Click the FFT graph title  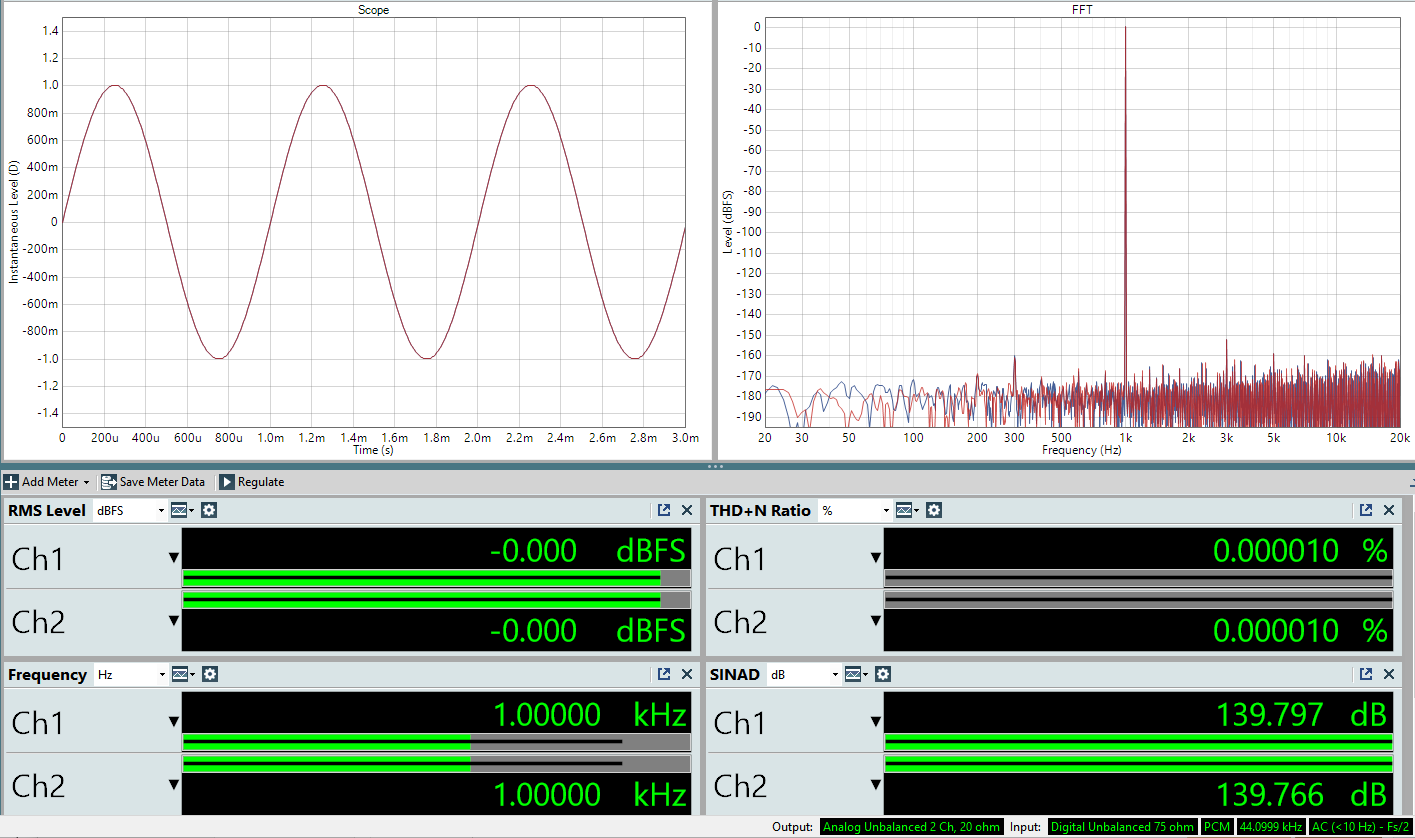[x=1083, y=10]
